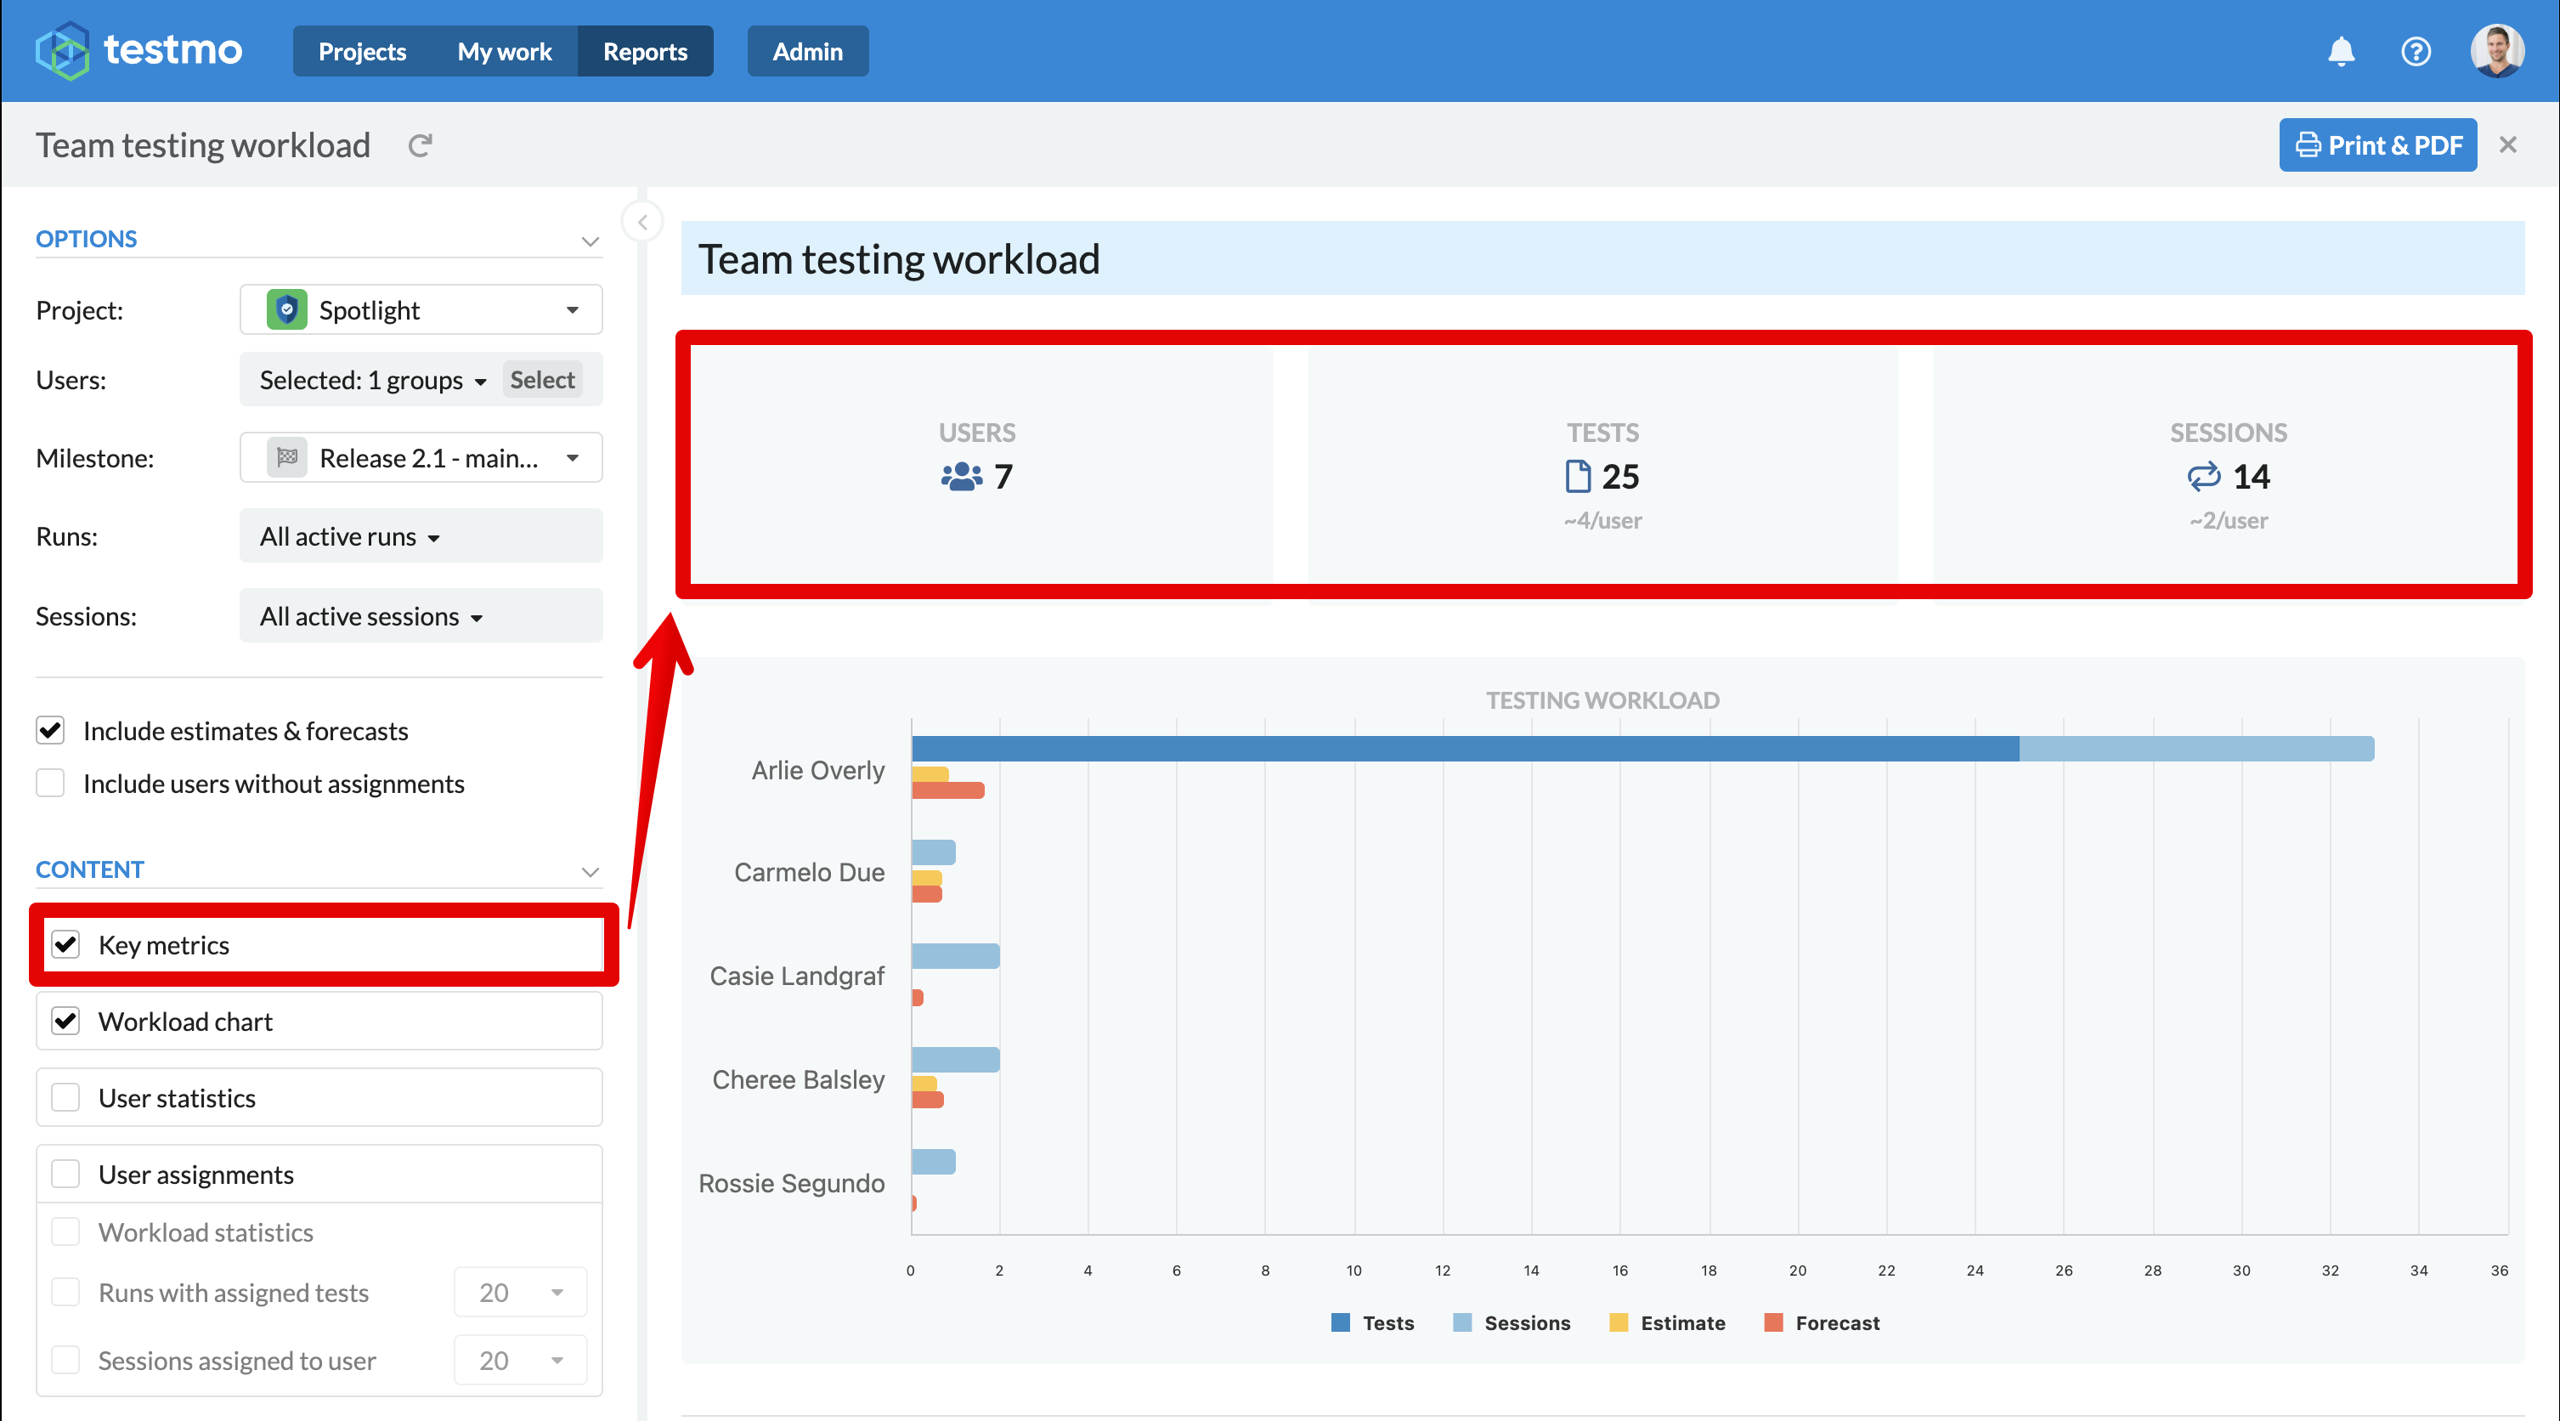Toggle the Estimate legend swatch
2560x1421 pixels.
(x=1618, y=1323)
